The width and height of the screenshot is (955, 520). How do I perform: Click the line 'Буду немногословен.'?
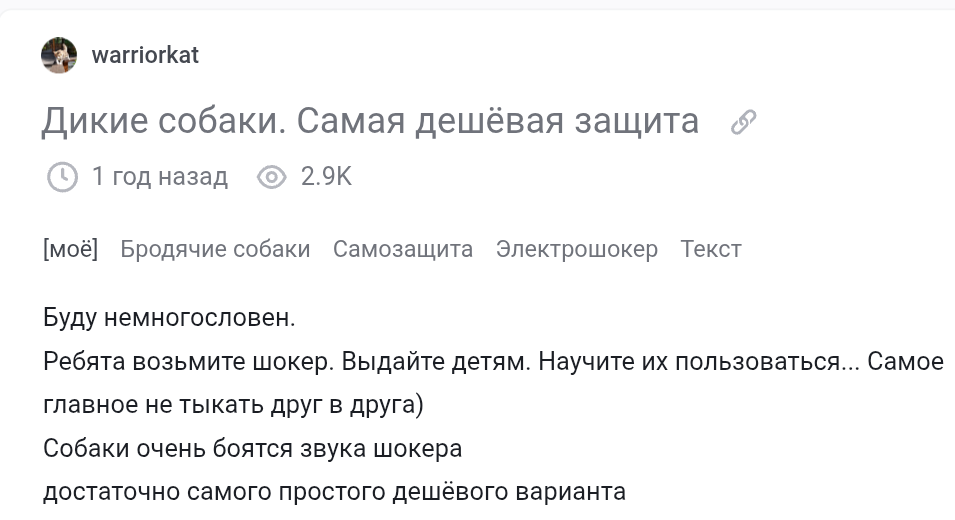tap(170, 318)
